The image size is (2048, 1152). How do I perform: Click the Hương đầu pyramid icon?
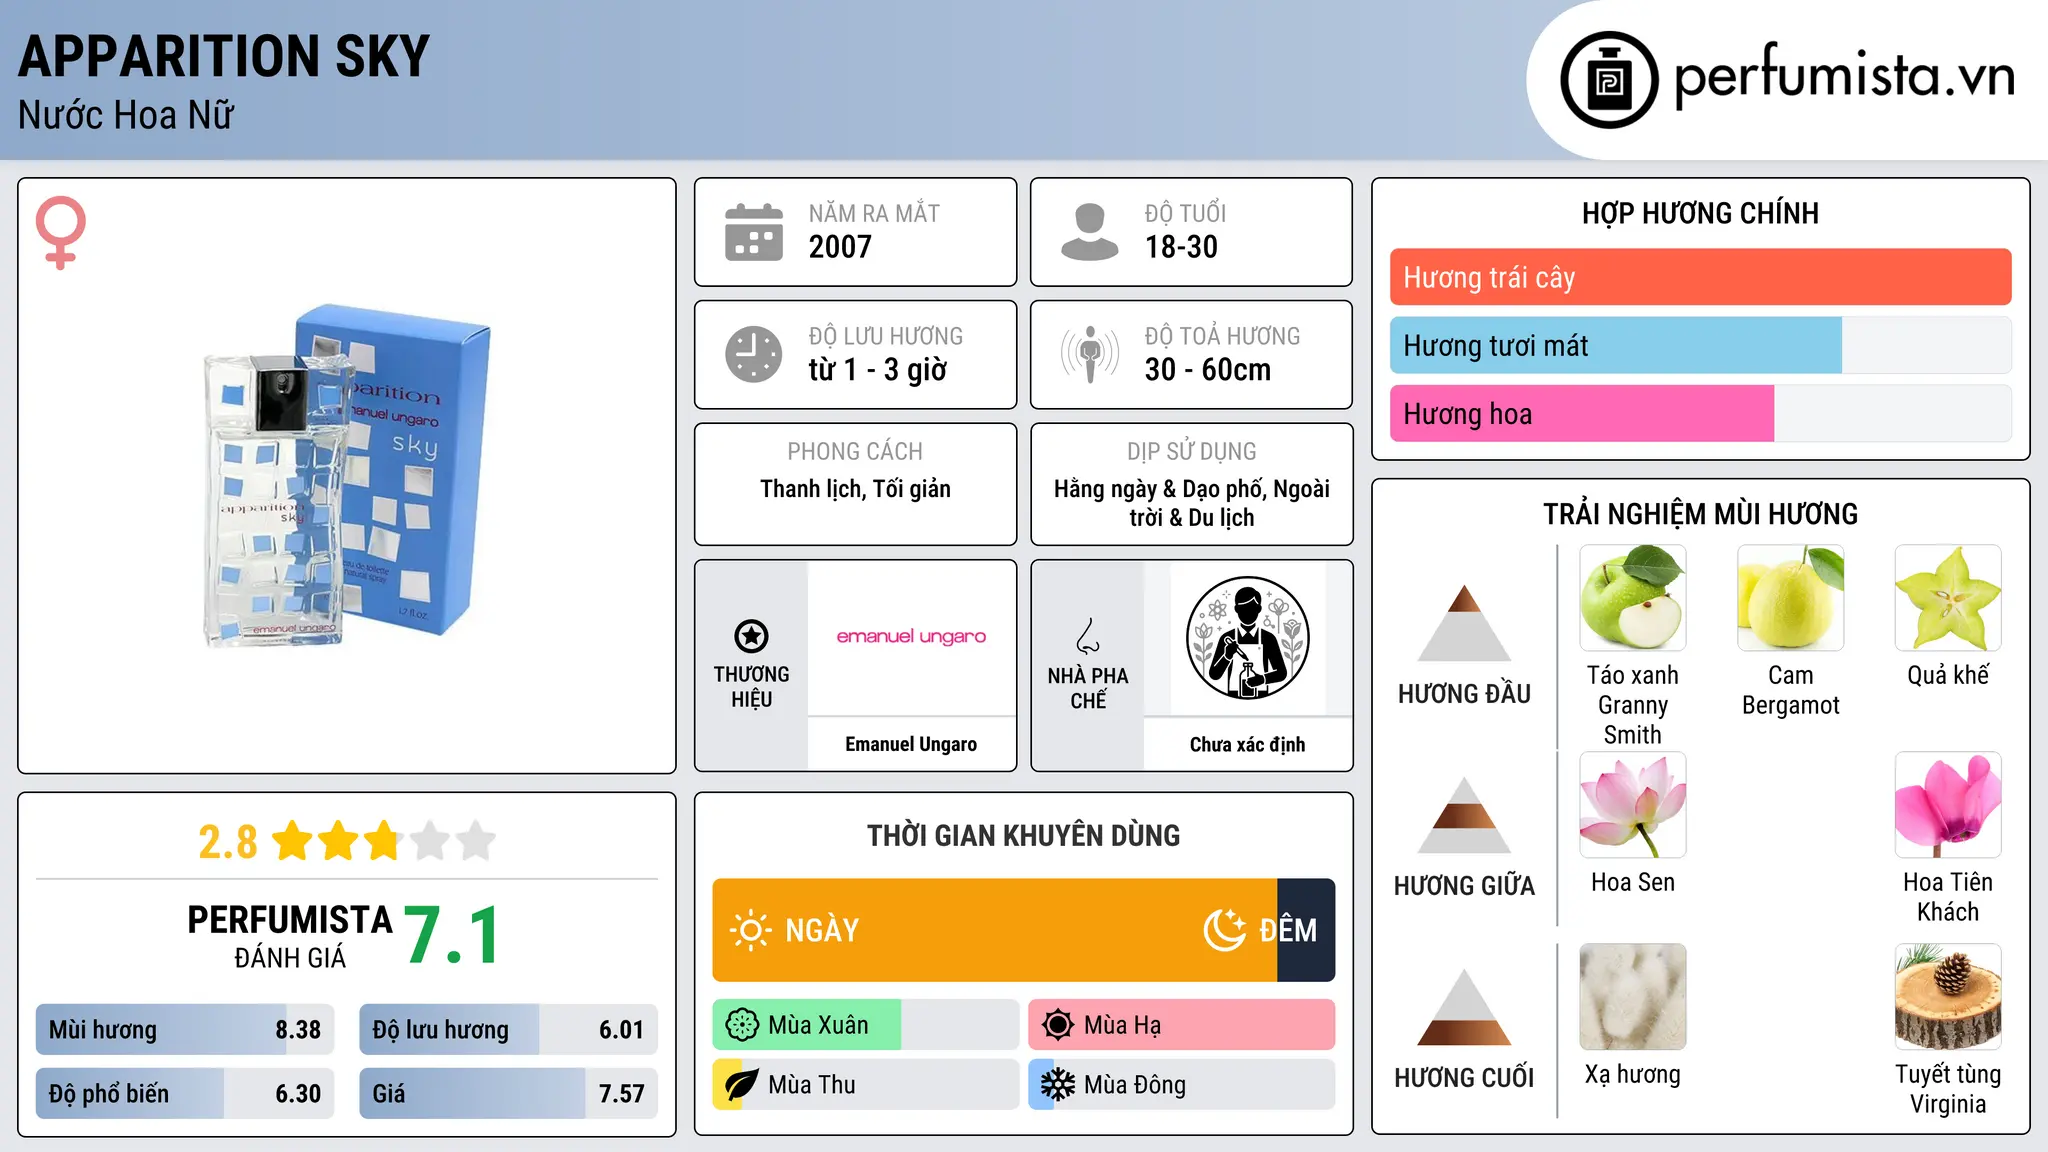tap(1464, 623)
